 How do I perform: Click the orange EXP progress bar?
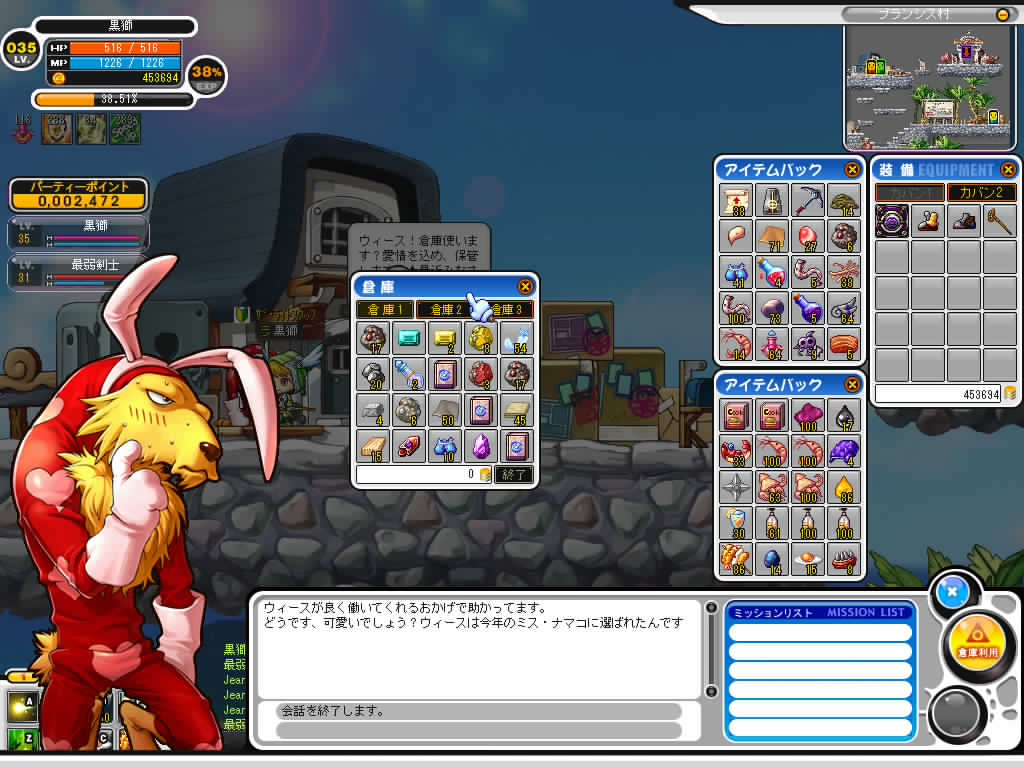click(x=114, y=99)
